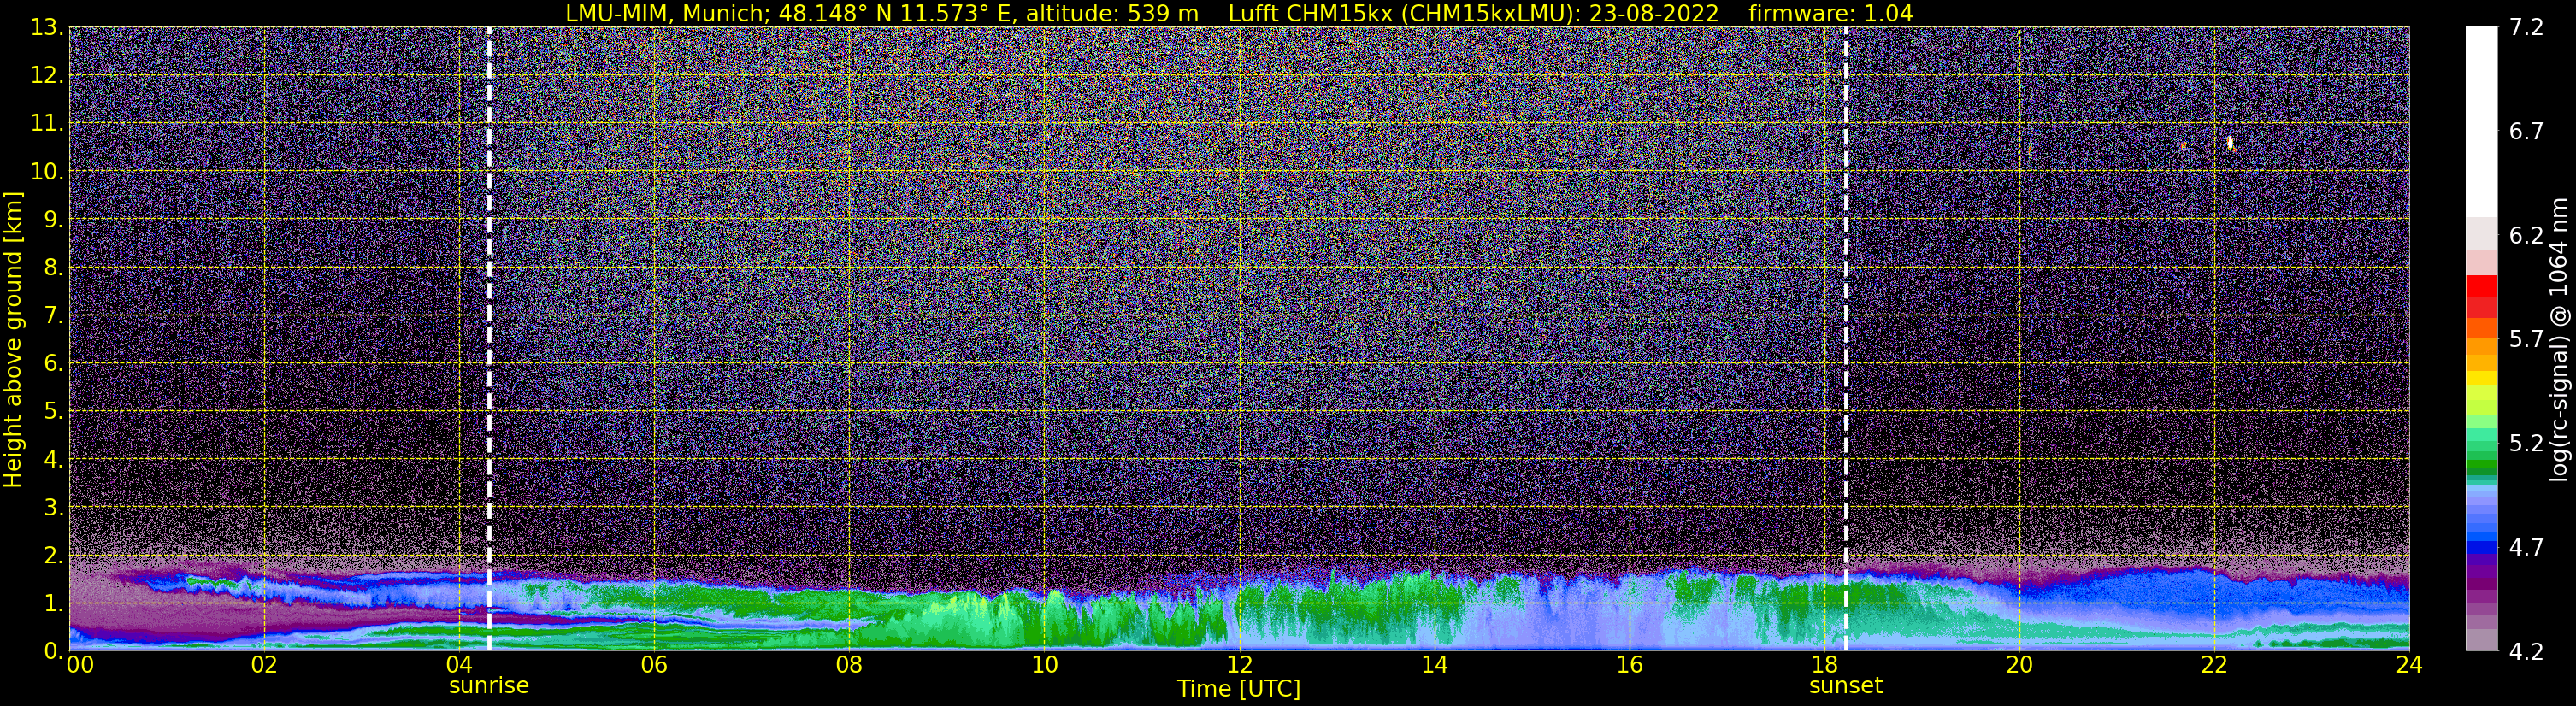2576x706 pixels.
Task: Click the 'sunset' label below the time axis
Action: (1846, 686)
